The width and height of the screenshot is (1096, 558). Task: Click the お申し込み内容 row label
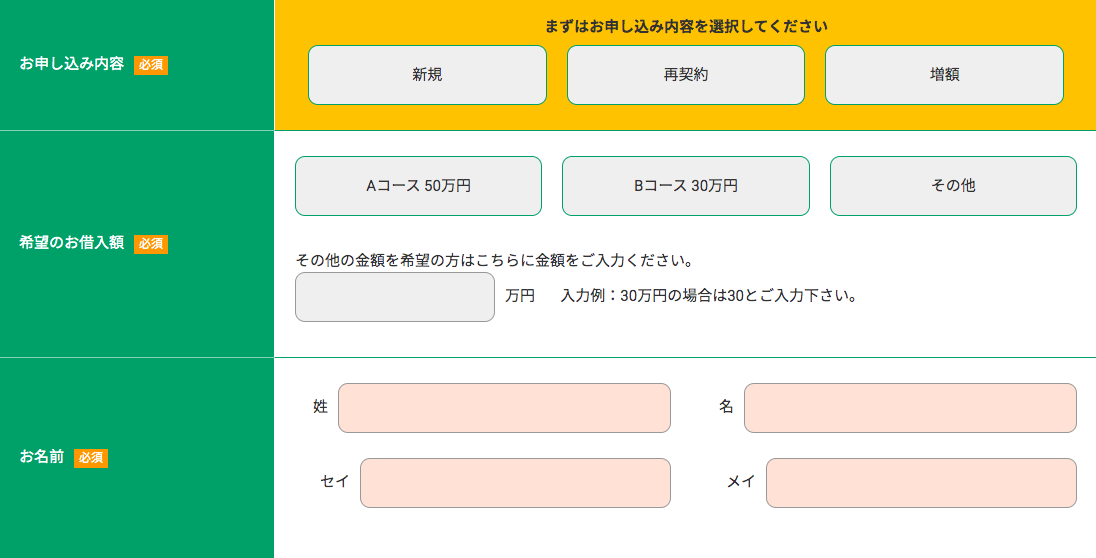(x=72, y=64)
